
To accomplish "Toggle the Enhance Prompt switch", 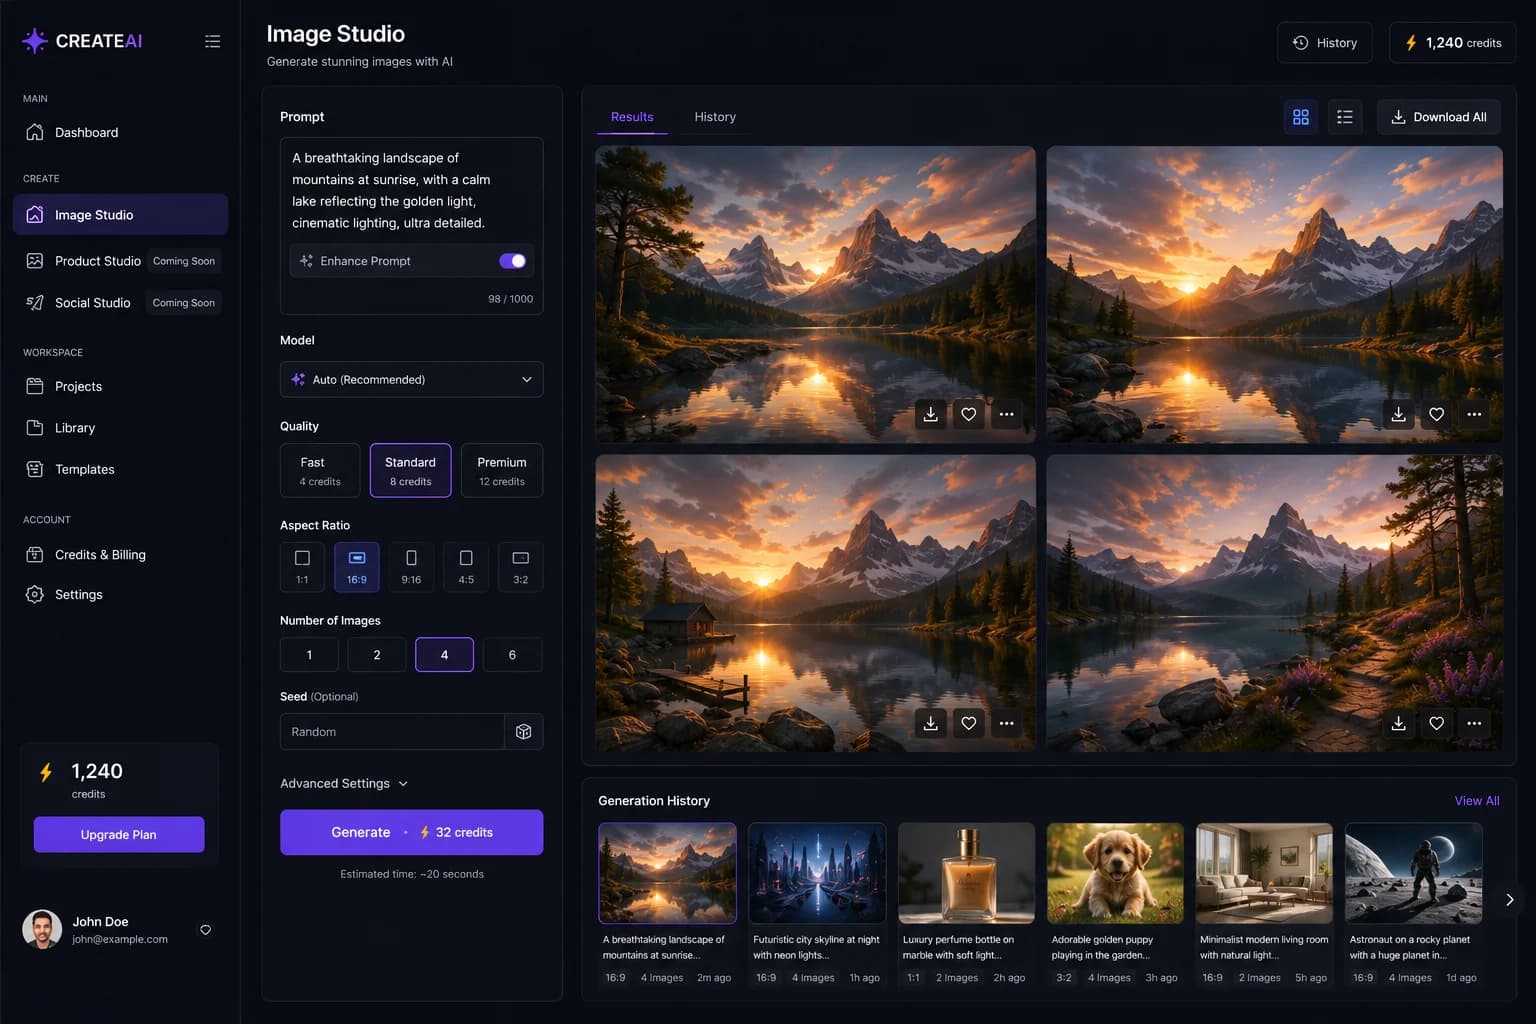I will (512, 261).
